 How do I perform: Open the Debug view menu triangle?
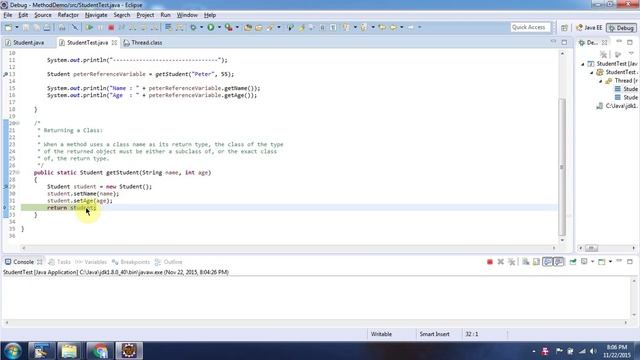[x=631, y=54]
